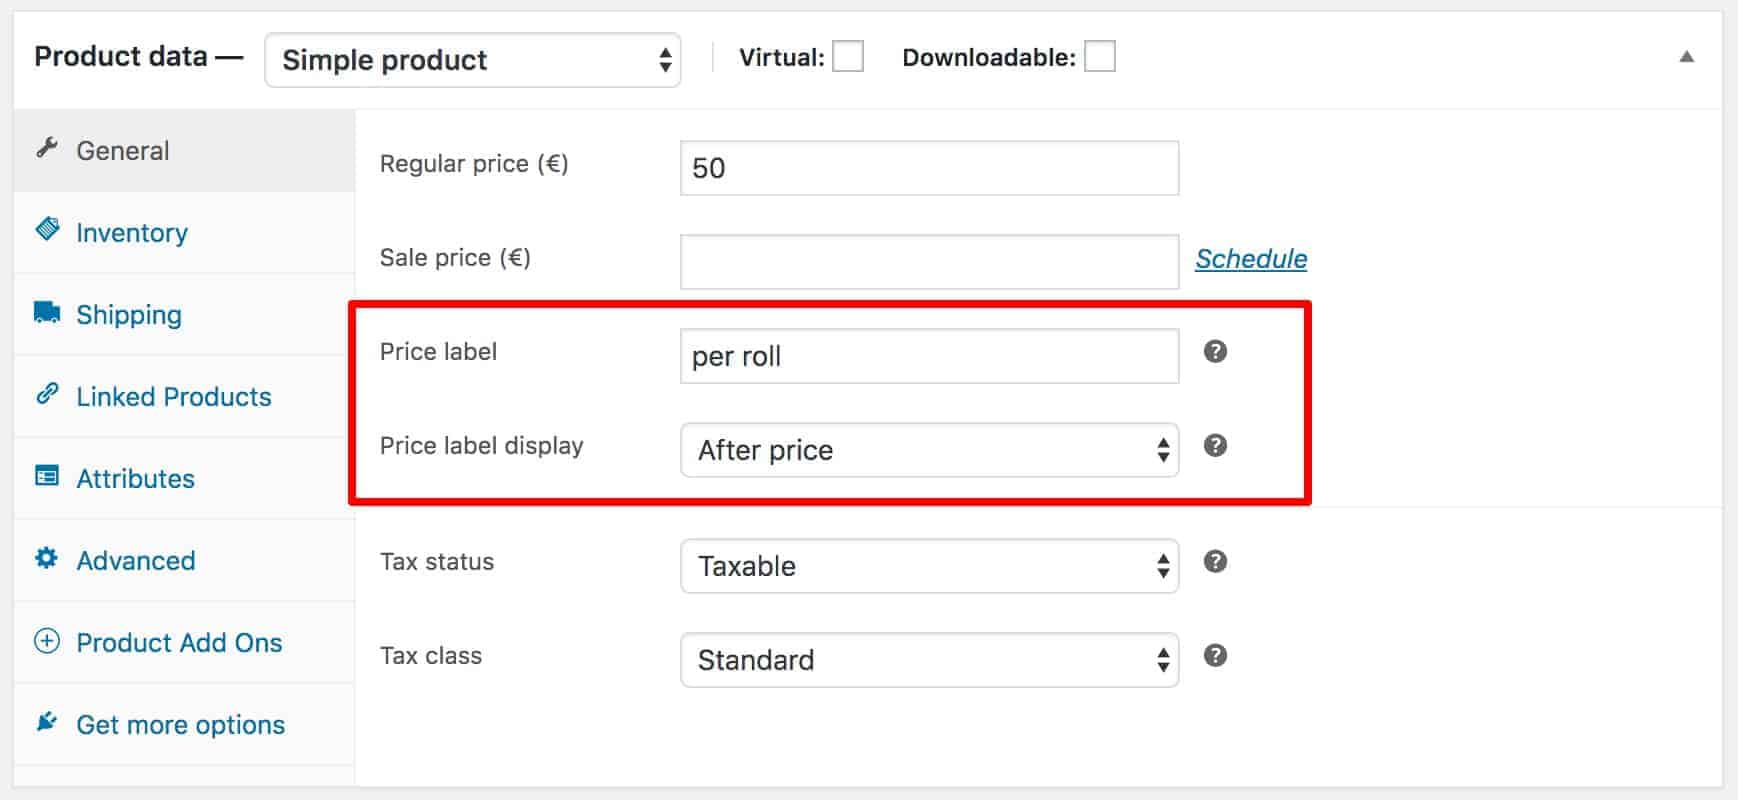Open the Simple product type dropdown
Screen dimensions: 1738x800
pos(473,60)
